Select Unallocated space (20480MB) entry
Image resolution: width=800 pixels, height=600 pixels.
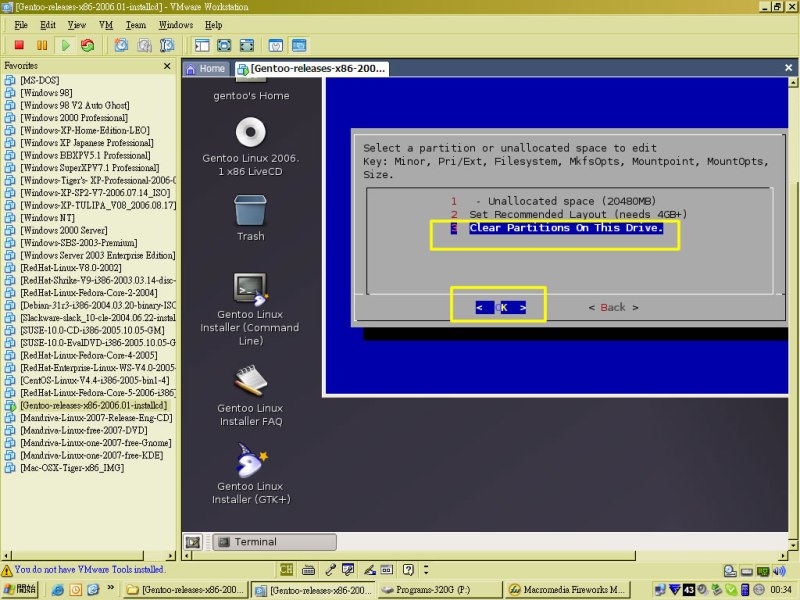click(x=554, y=201)
